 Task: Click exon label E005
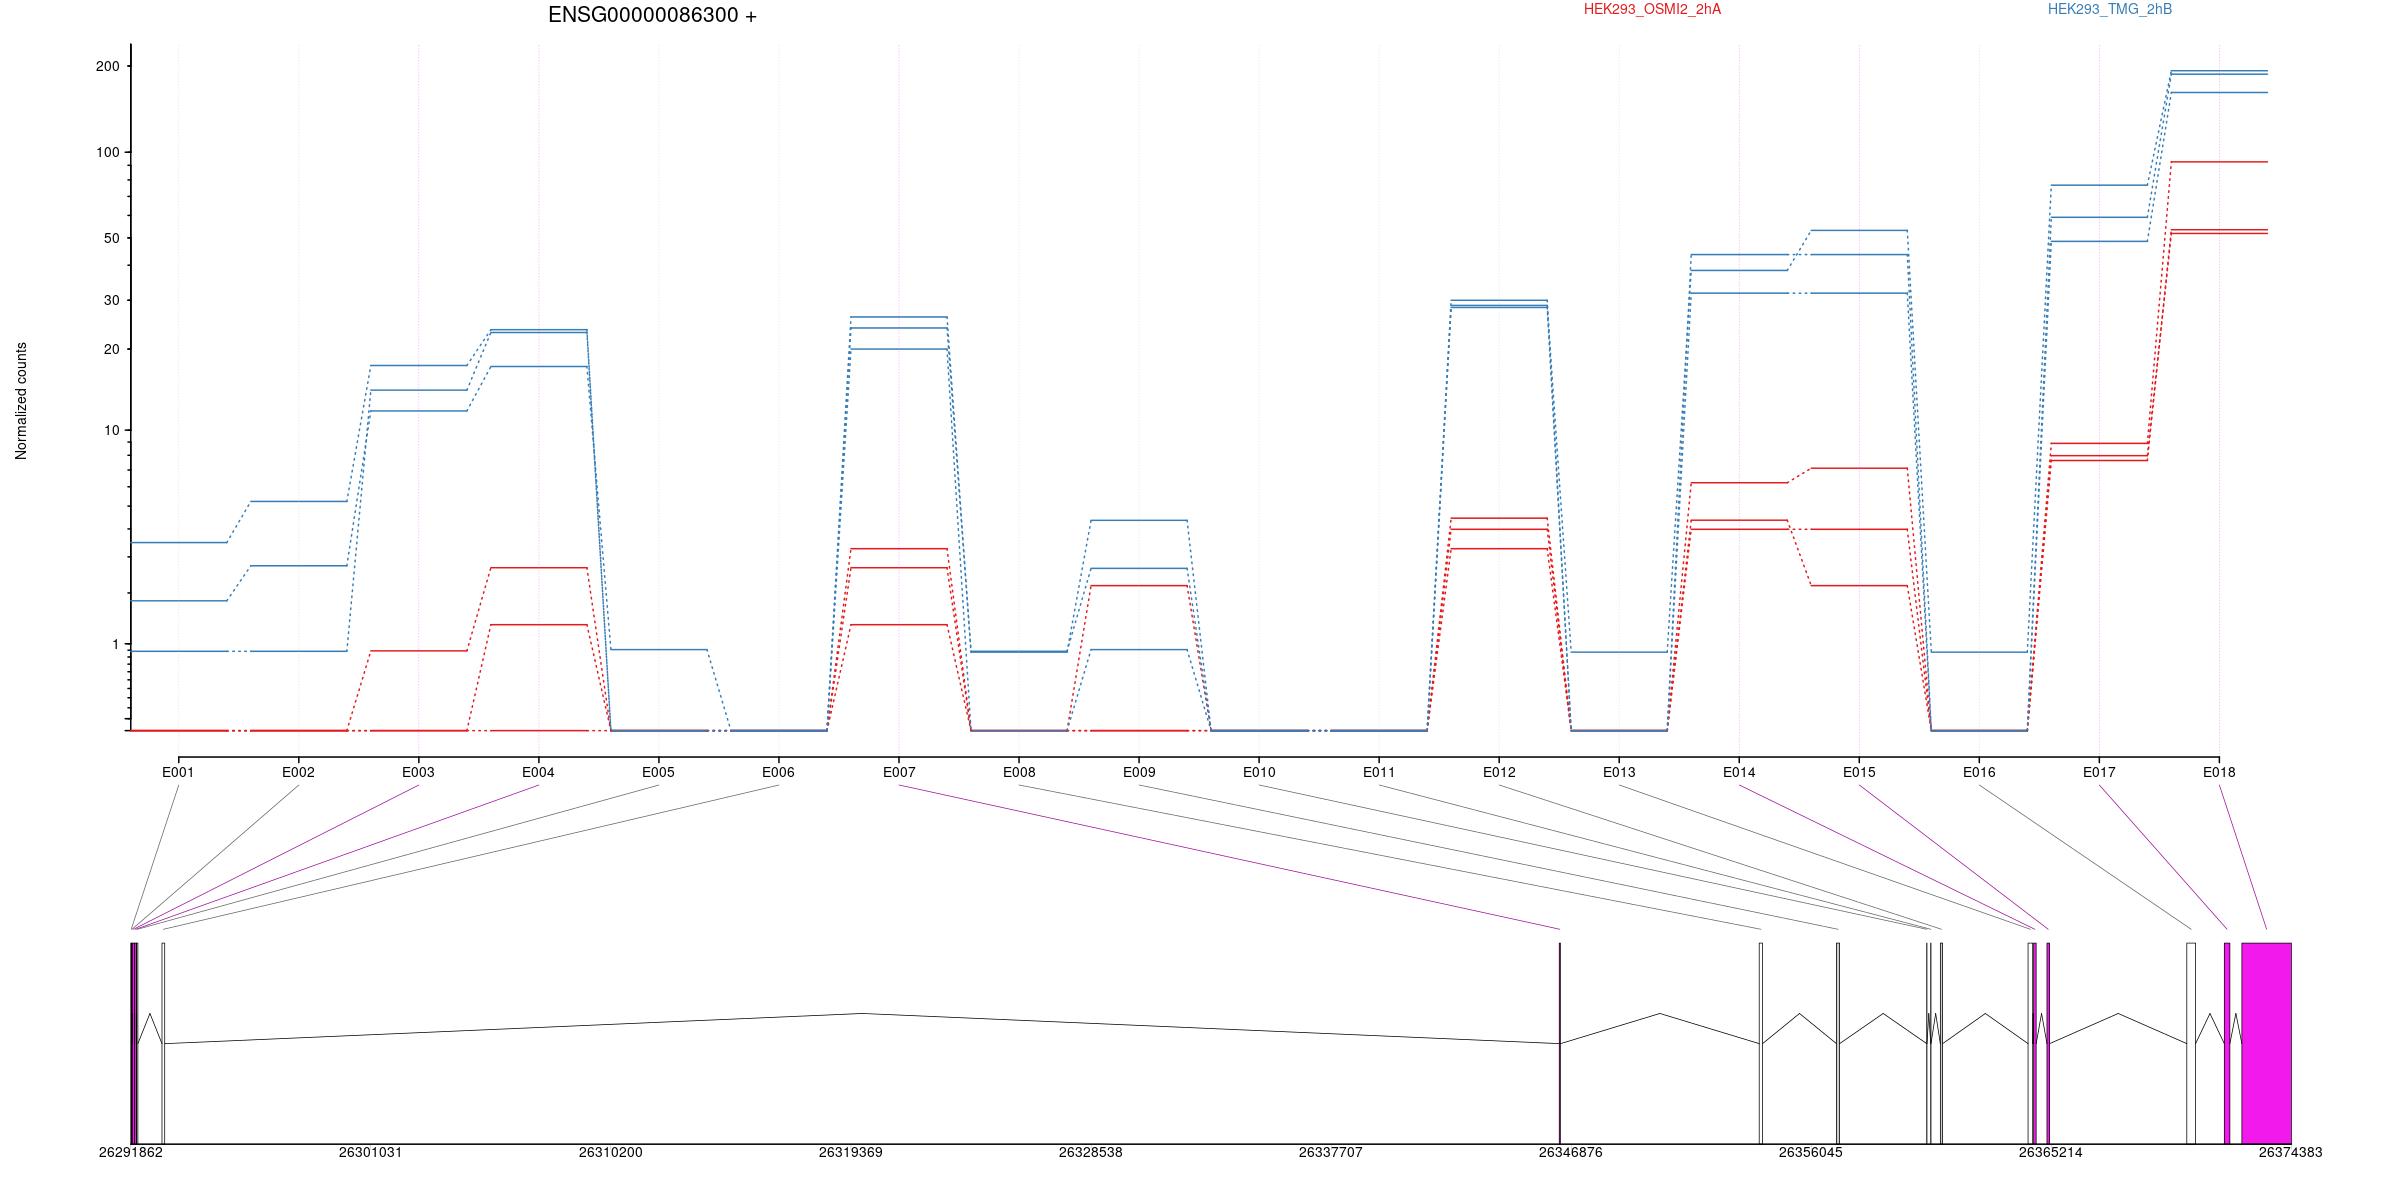coord(658,772)
